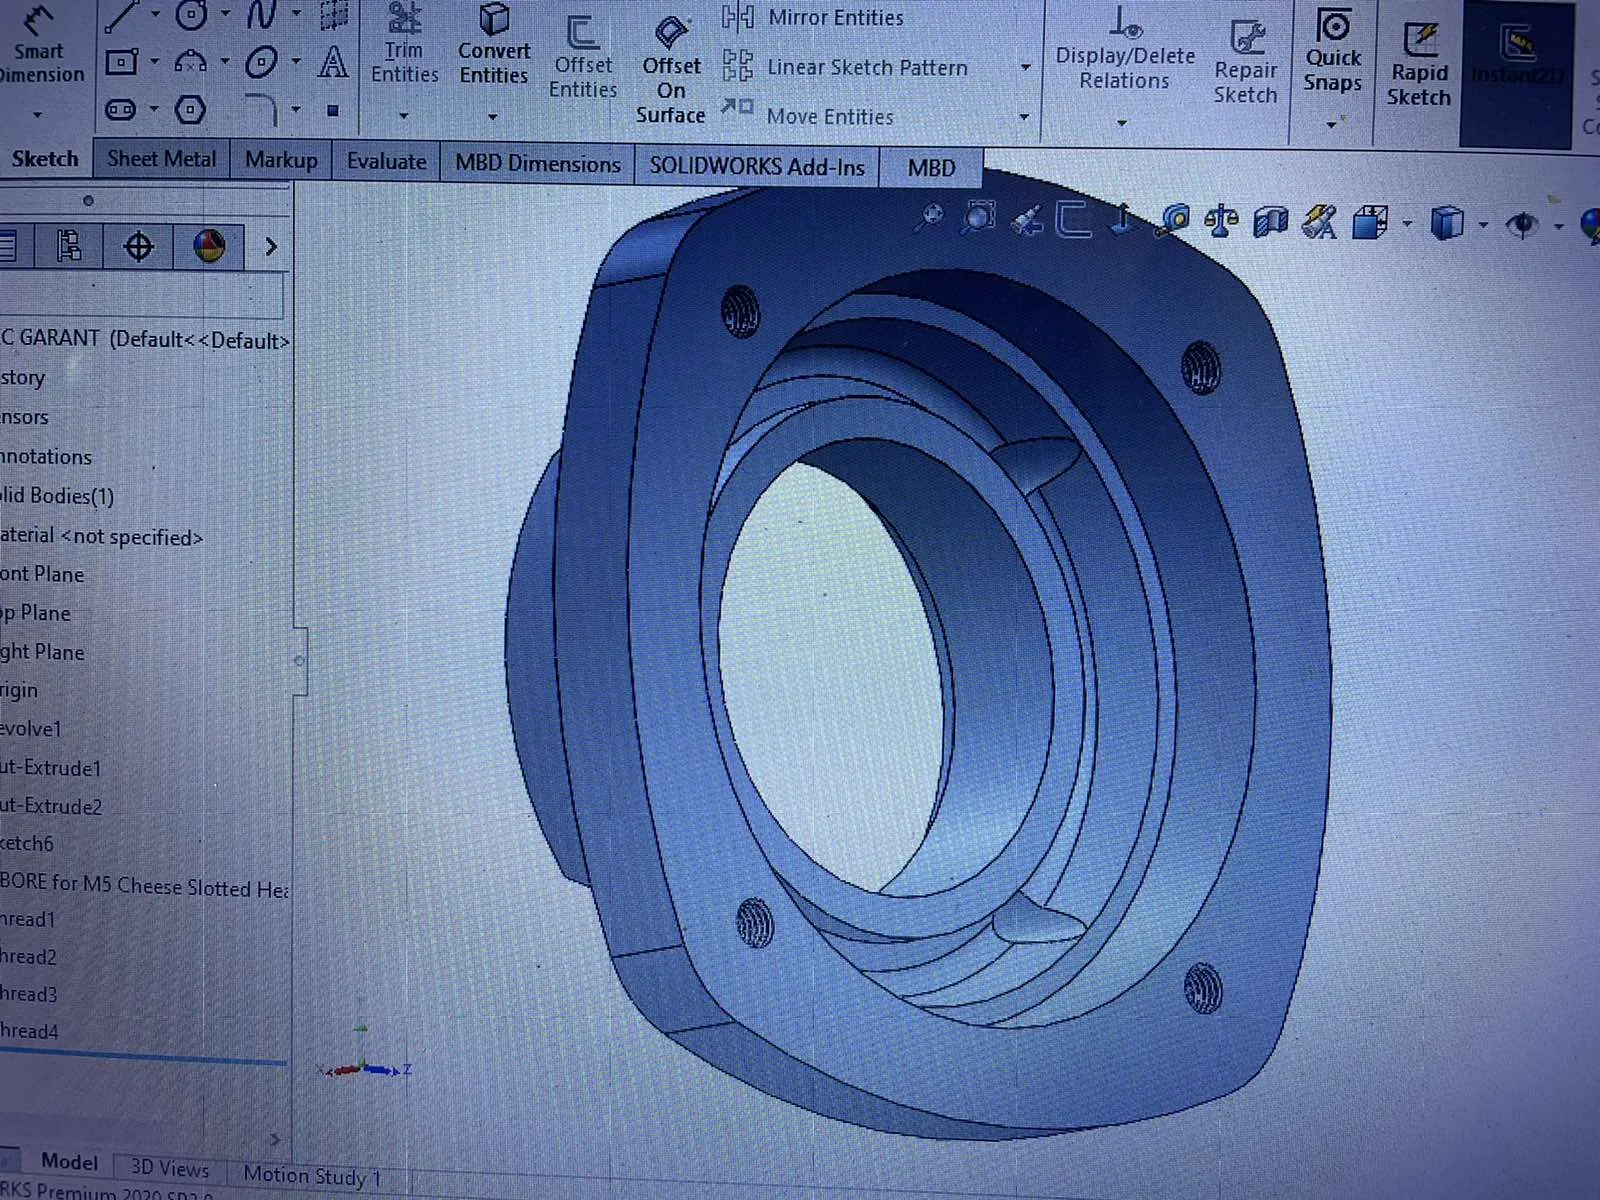Screen dimensions: 1600x1200
Task: Expand the Move Entities dropdown arrow
Action: [x=1023, y=117]
